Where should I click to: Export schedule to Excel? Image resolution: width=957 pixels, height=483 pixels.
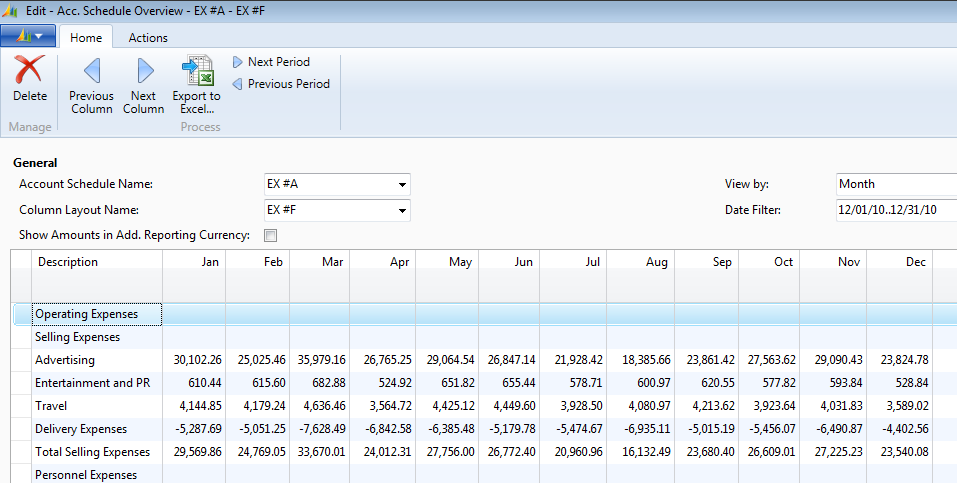(x=196, y=71)
